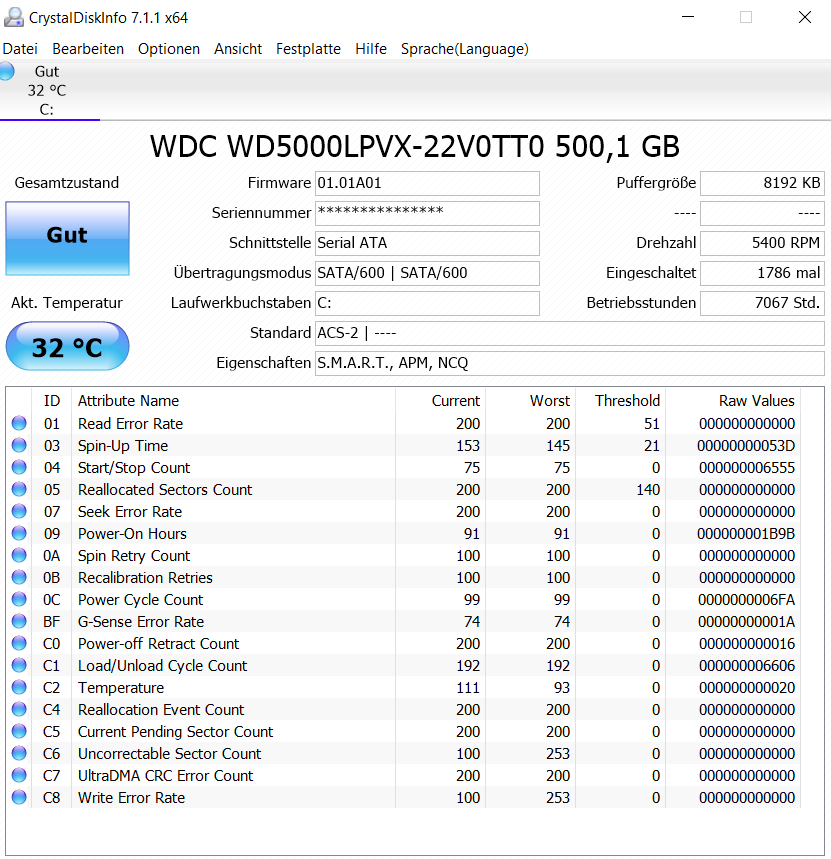
Task: Open the Datei menu
Action: 20,49
